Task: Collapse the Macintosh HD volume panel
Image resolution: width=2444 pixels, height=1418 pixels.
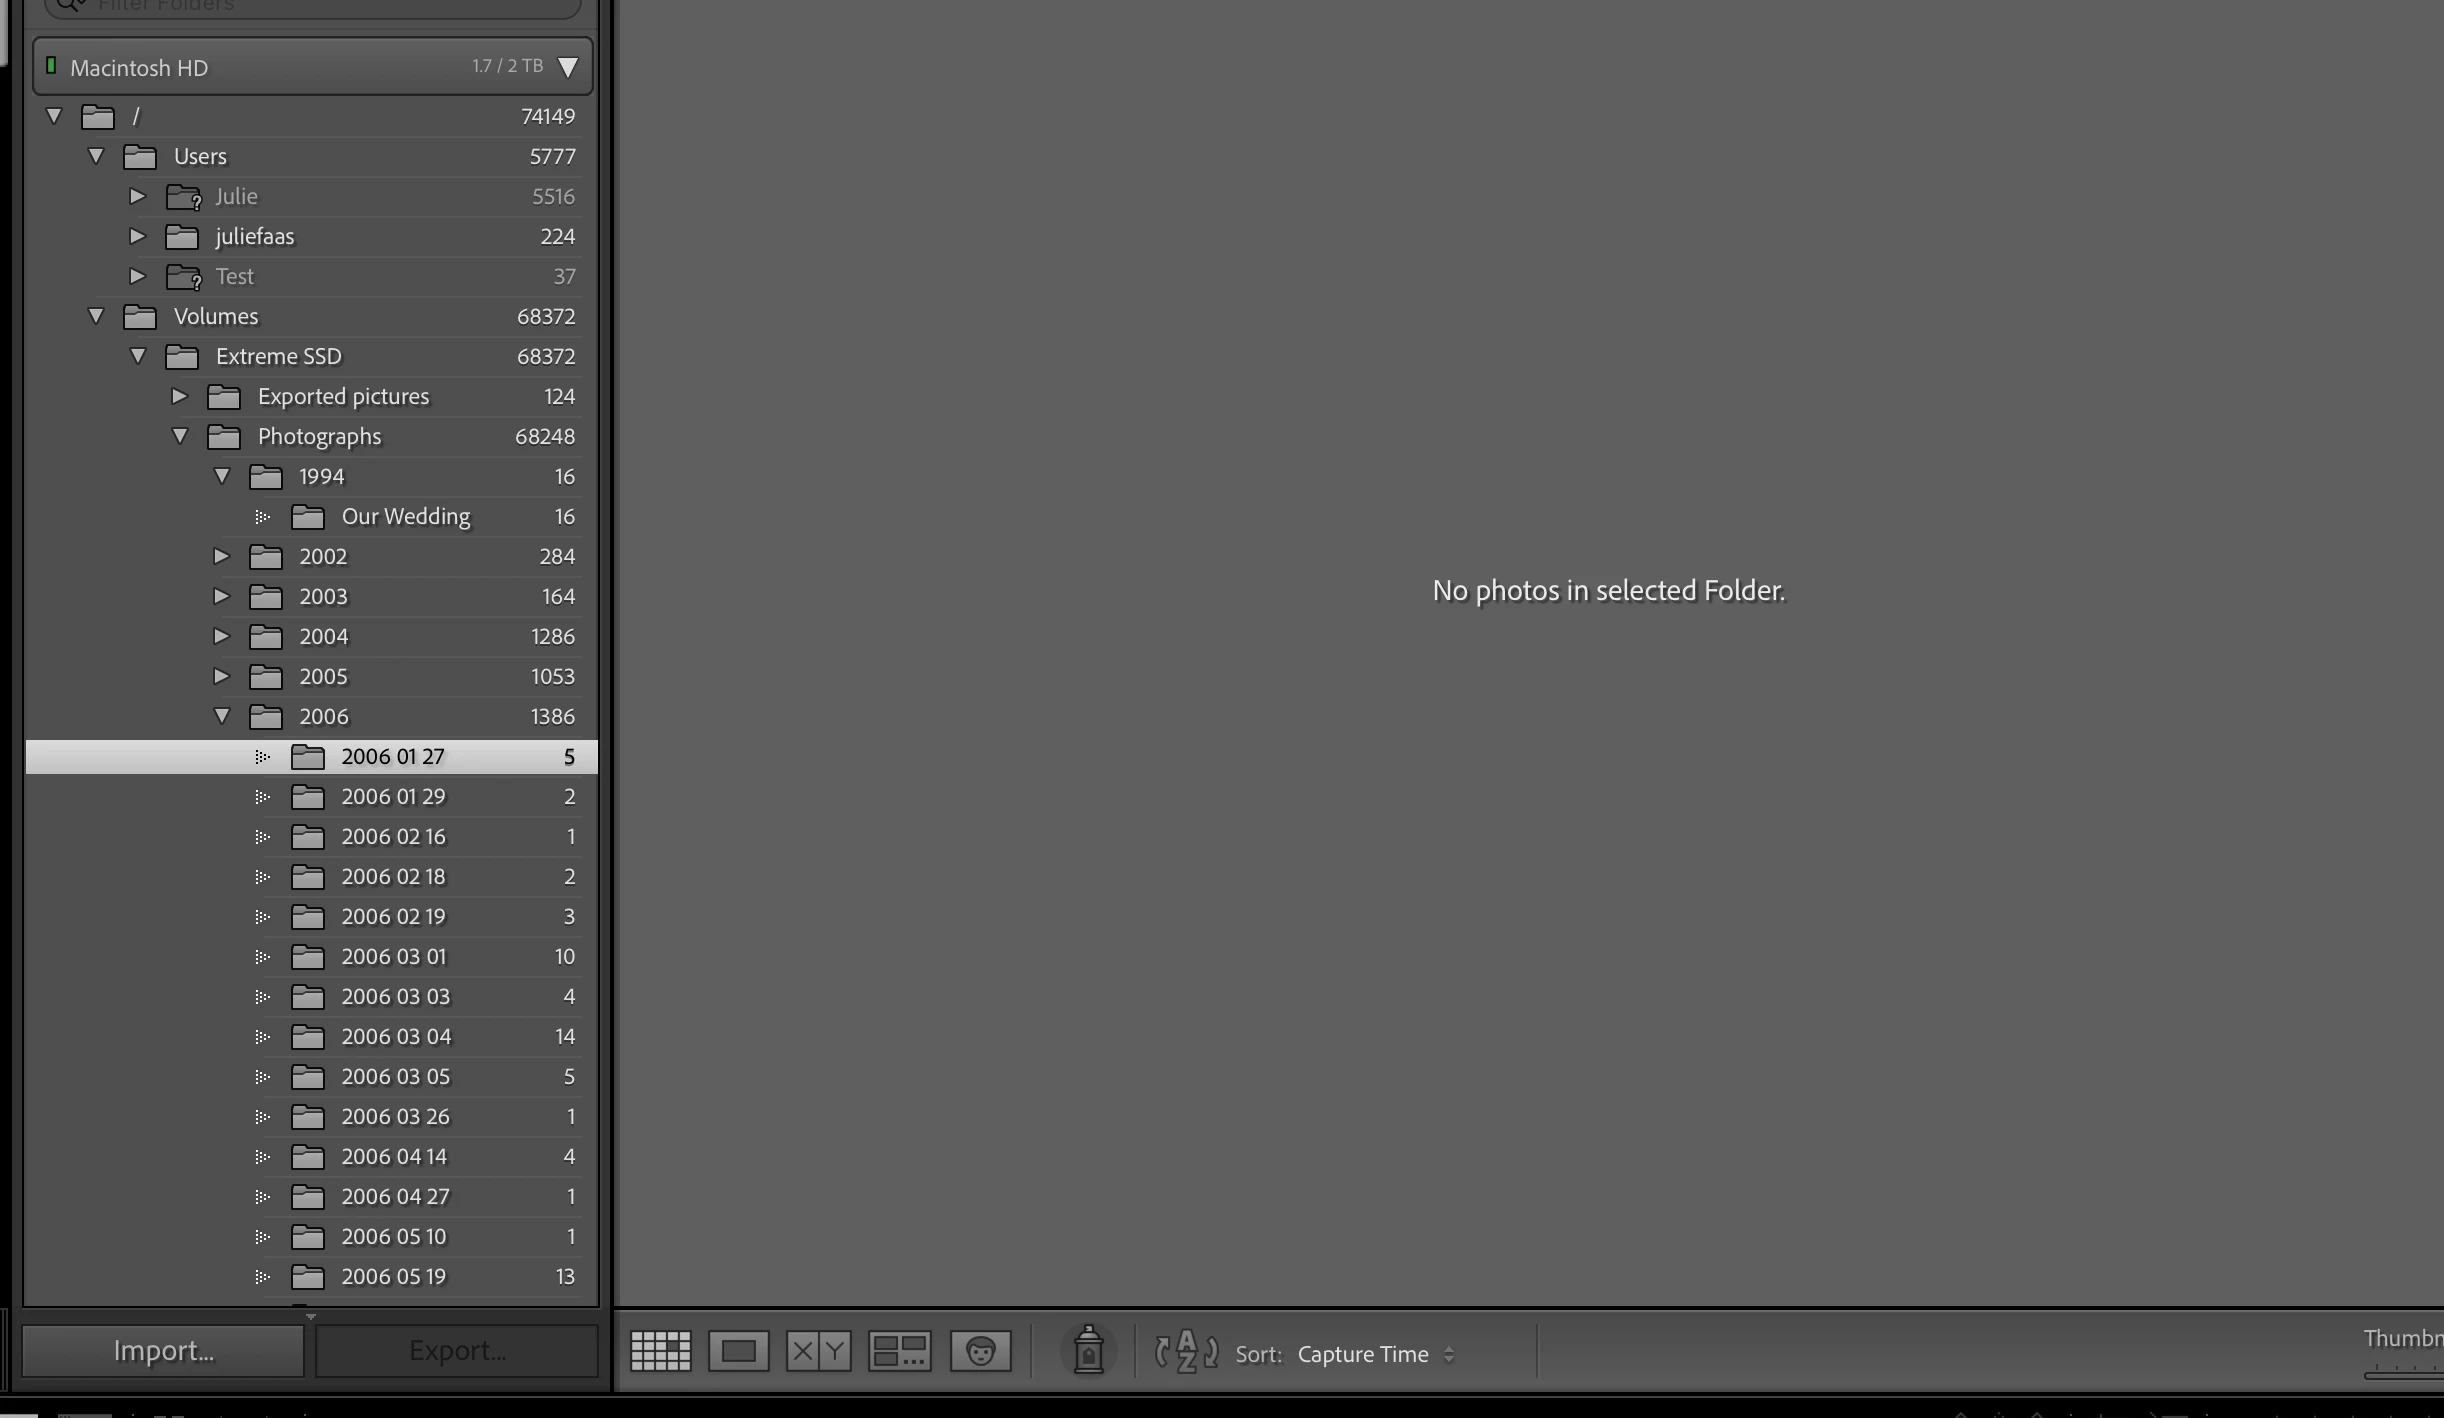Action: [567, 67]
